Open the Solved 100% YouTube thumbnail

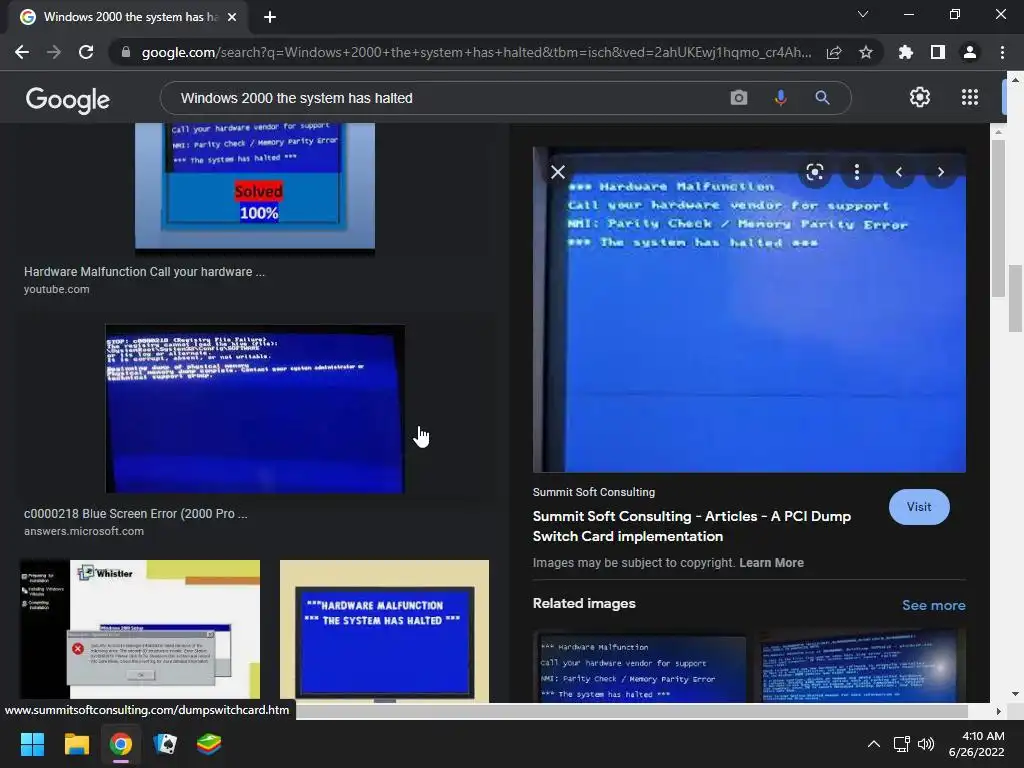click(255, 186)
